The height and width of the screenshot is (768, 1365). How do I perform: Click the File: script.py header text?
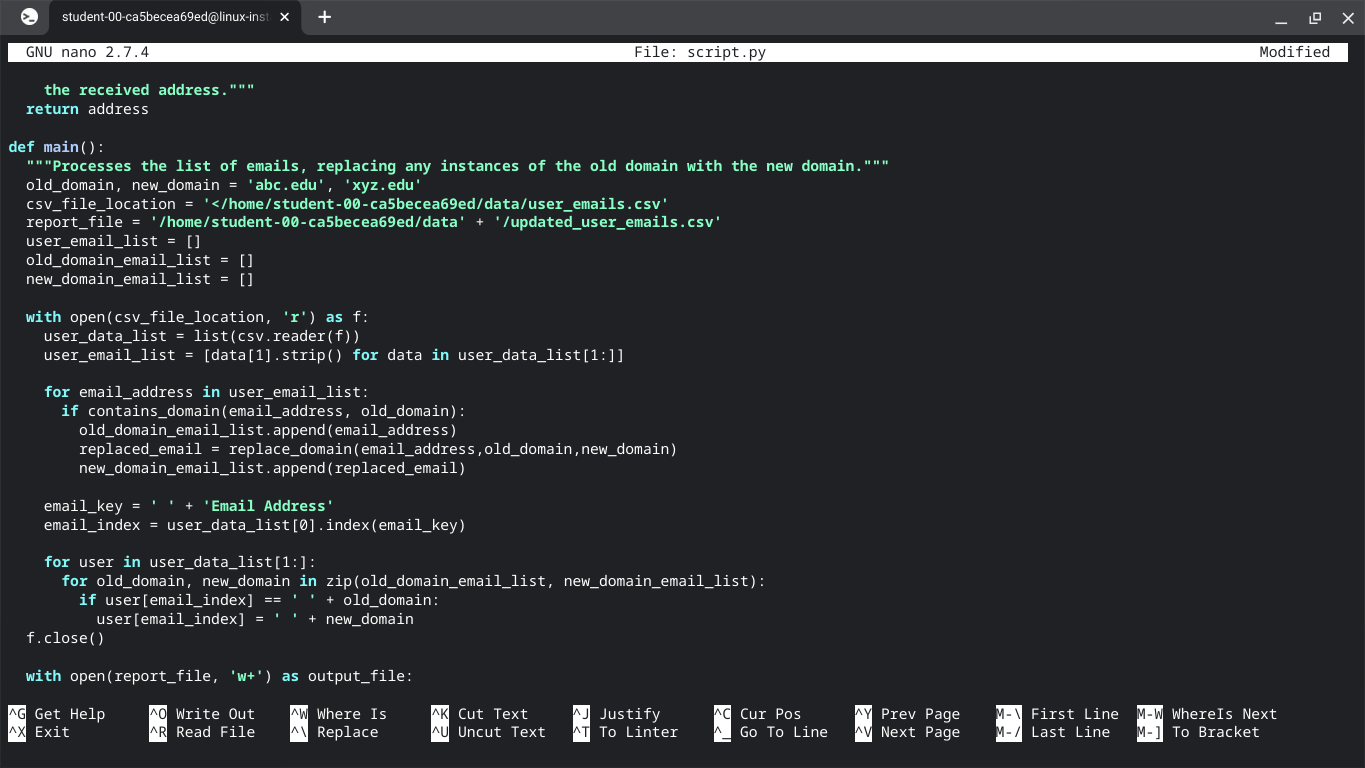pos(700,52)
